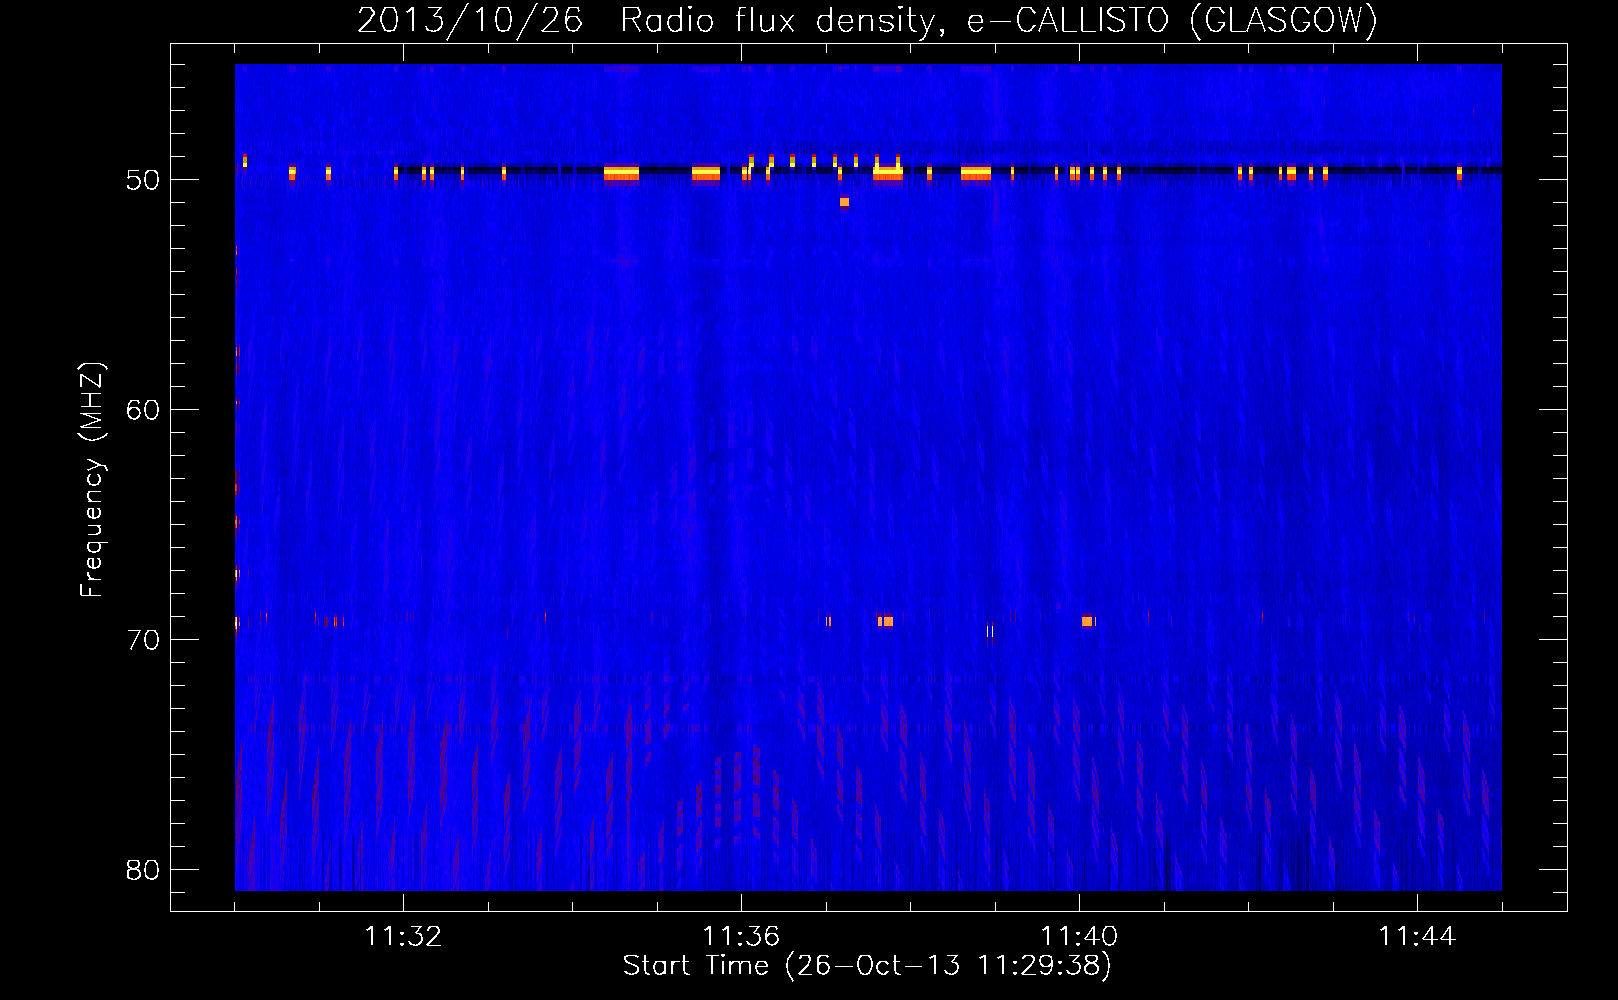Click the '70' frequency tick label
Viewport: 1618px width, 1000px height.
click(143, 639)
